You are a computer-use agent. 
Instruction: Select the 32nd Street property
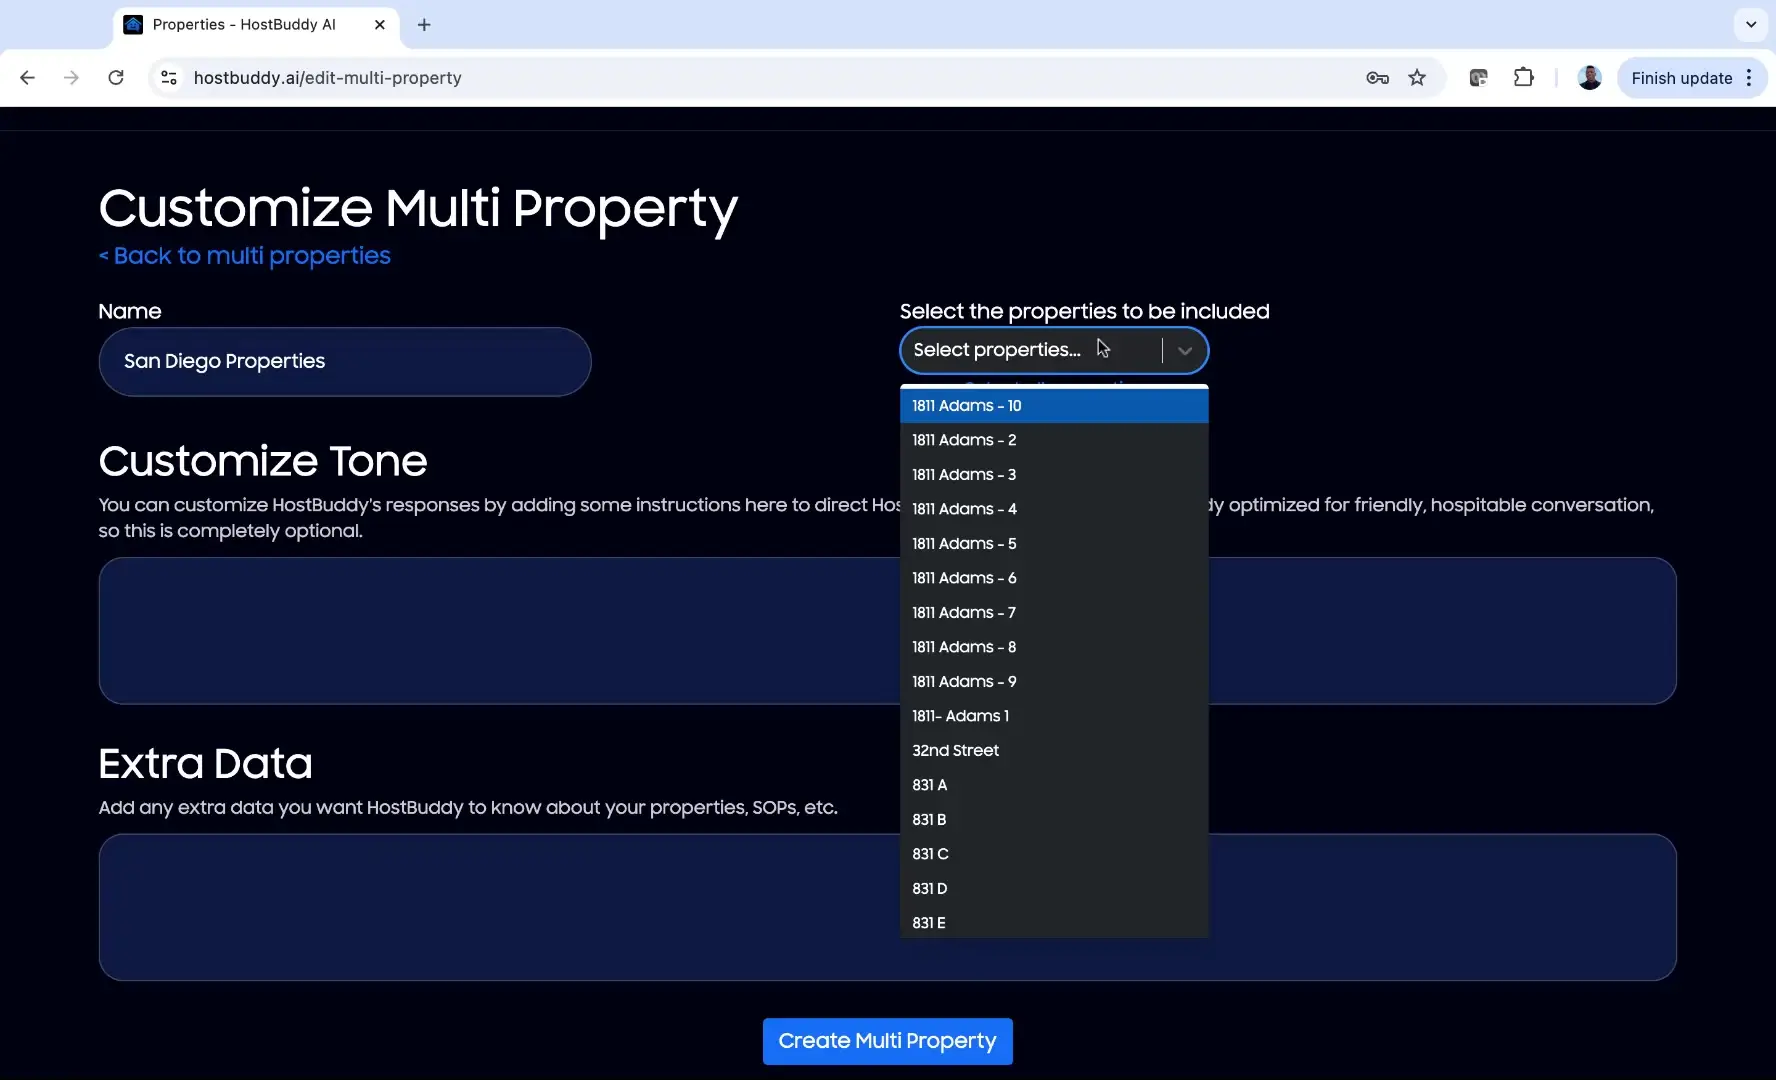pyautogui.click(x=1054, y=751)
